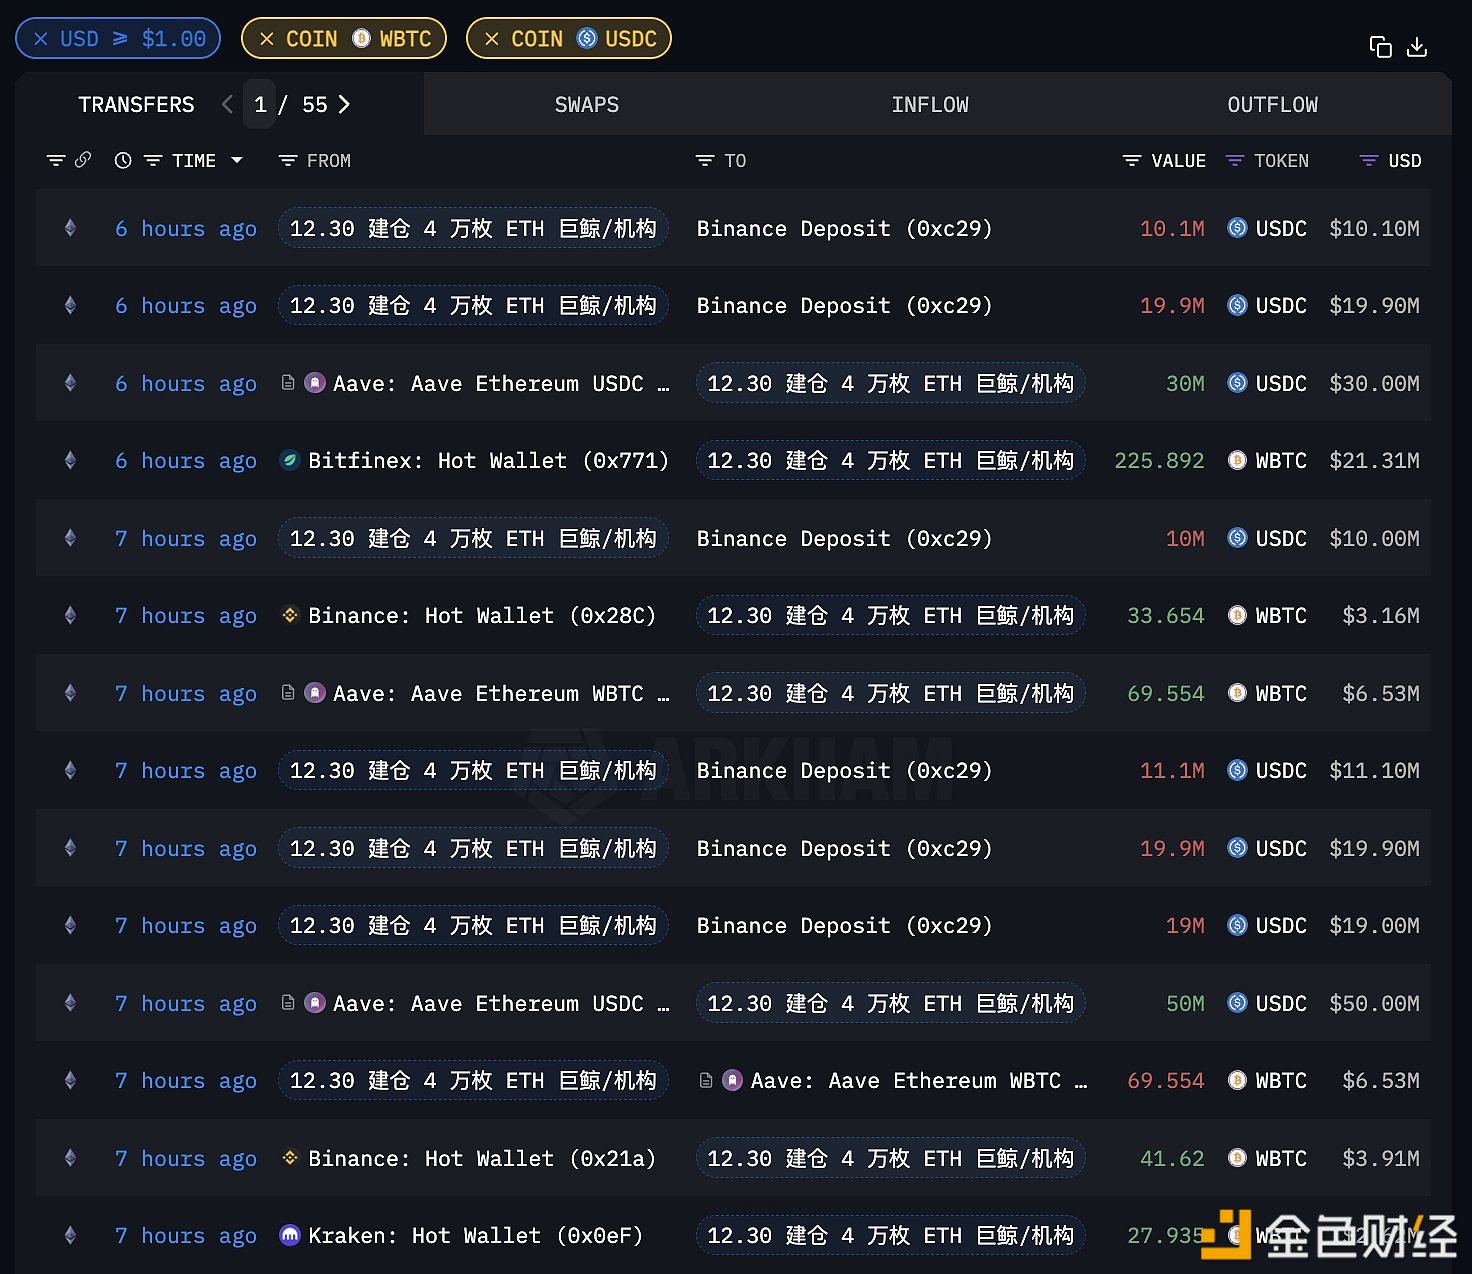Remove the COIN USDC filter chip
1472x1274 pixels.
[x=492, y=39]
